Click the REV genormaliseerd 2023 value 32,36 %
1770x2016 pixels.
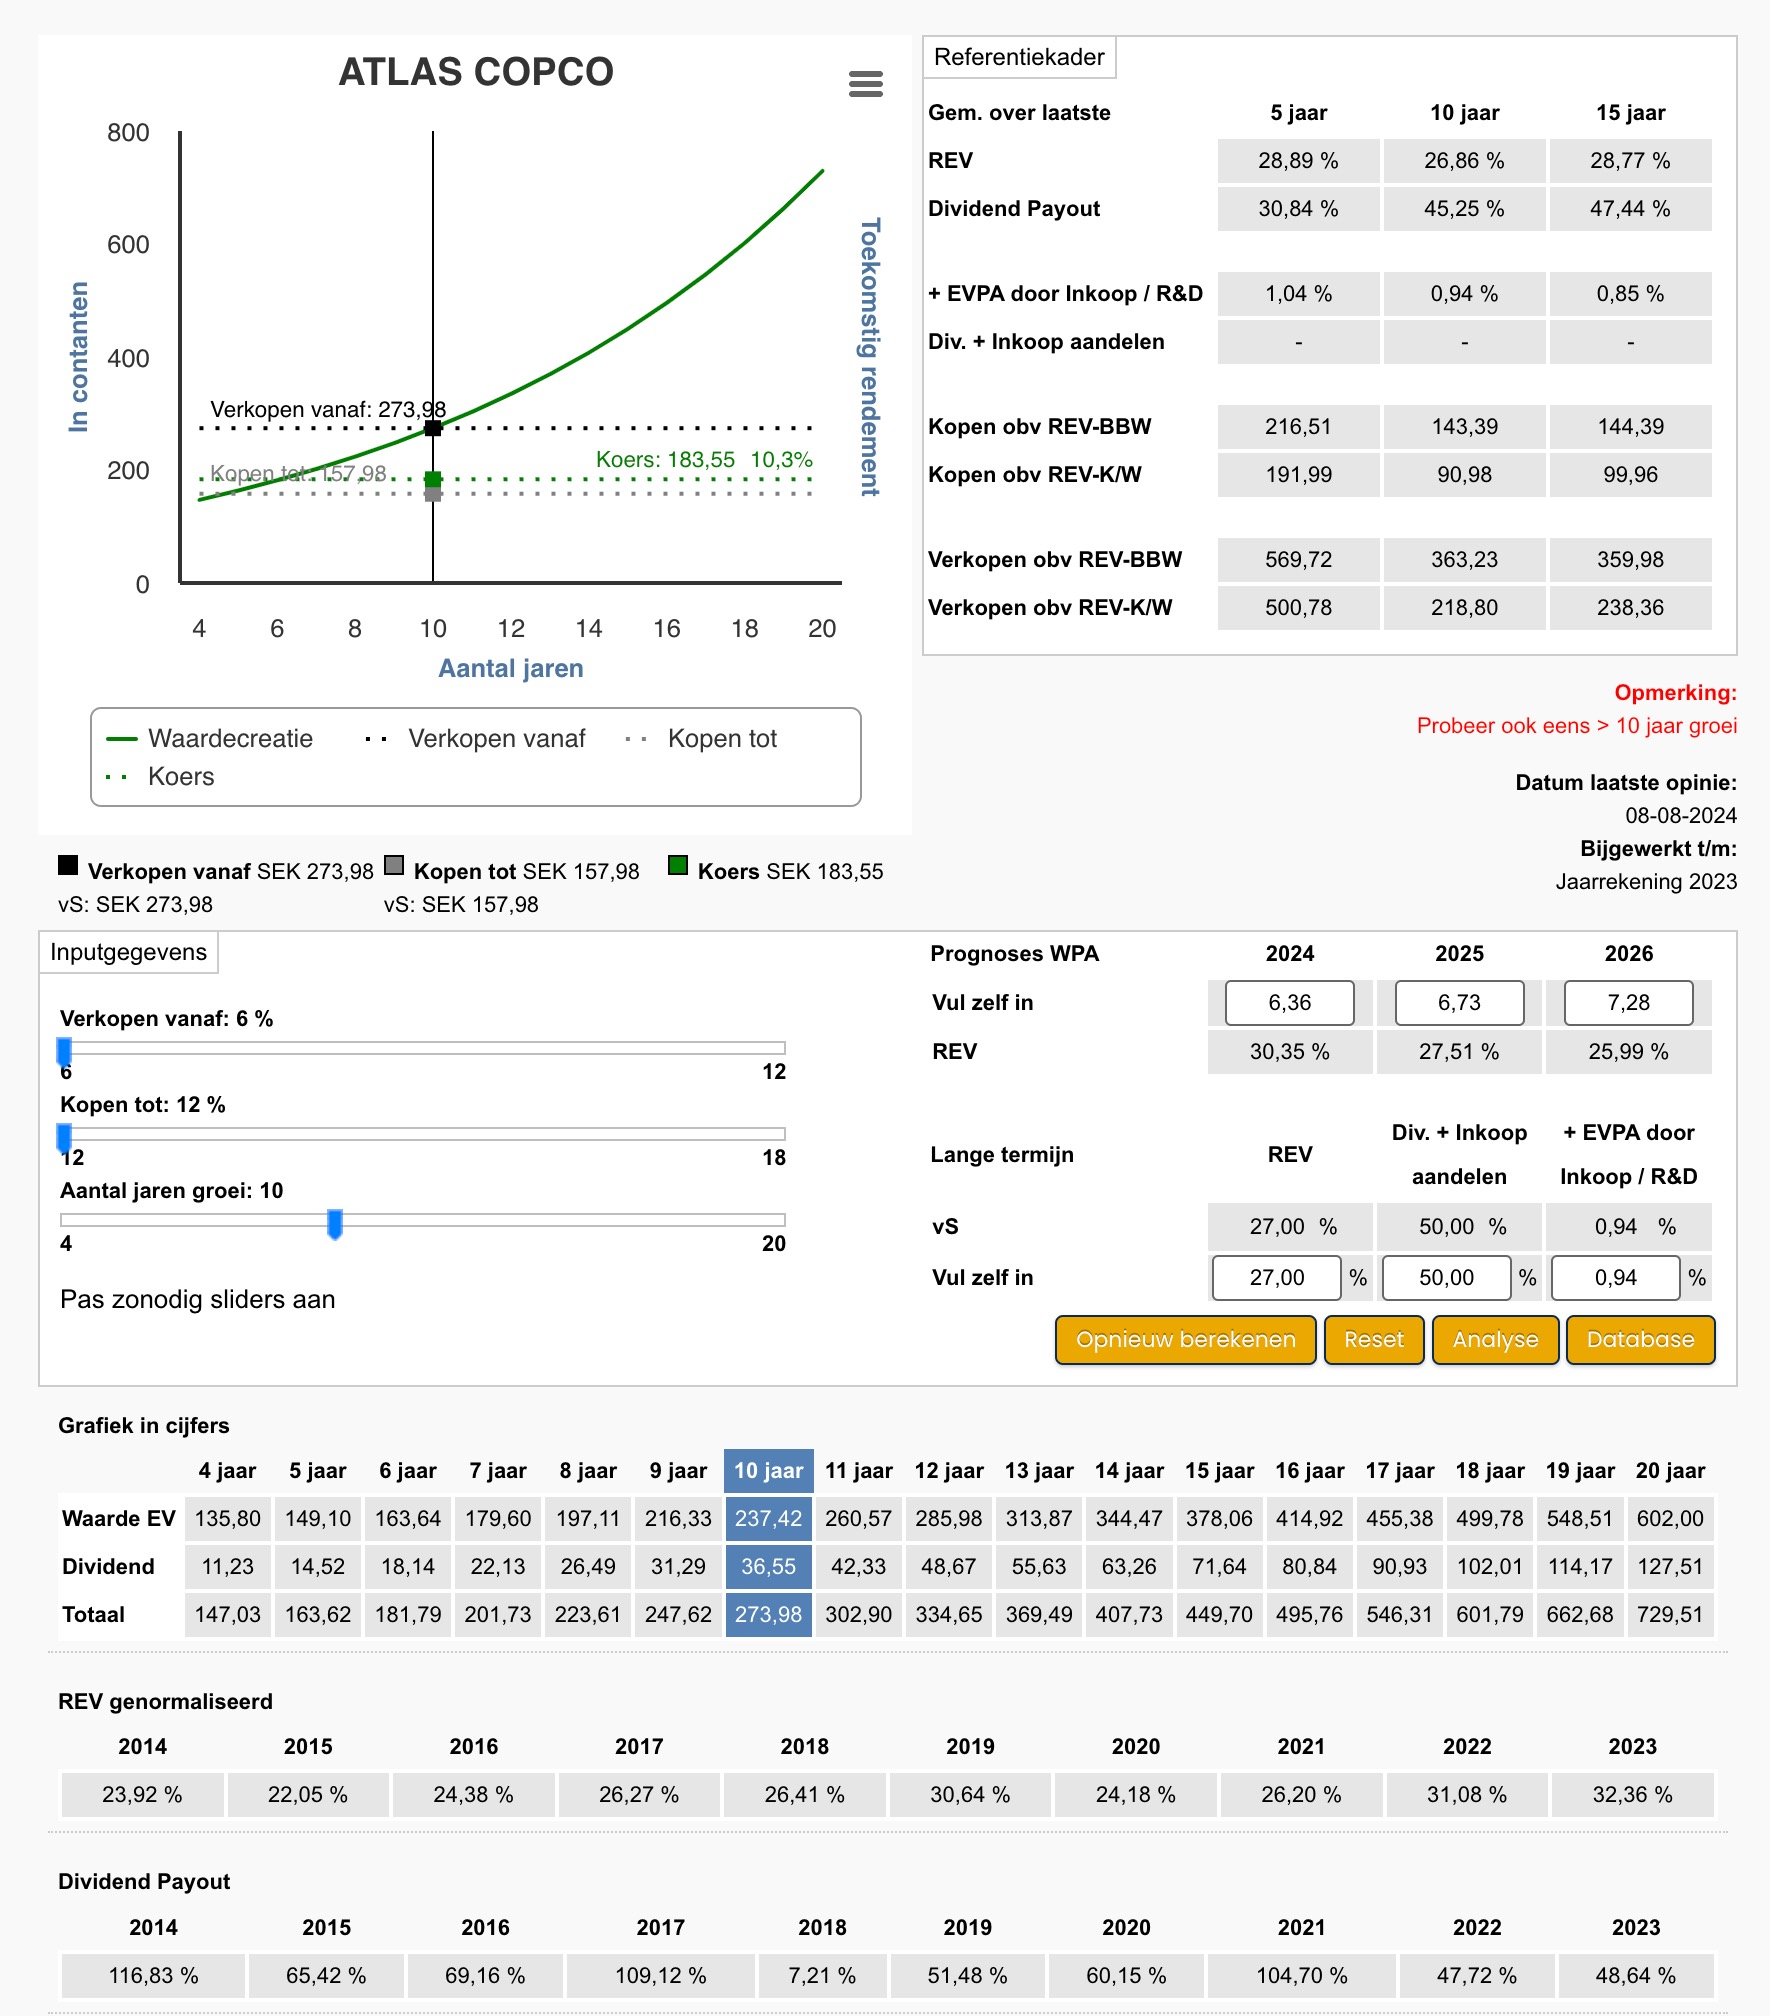[1632, 1795]
